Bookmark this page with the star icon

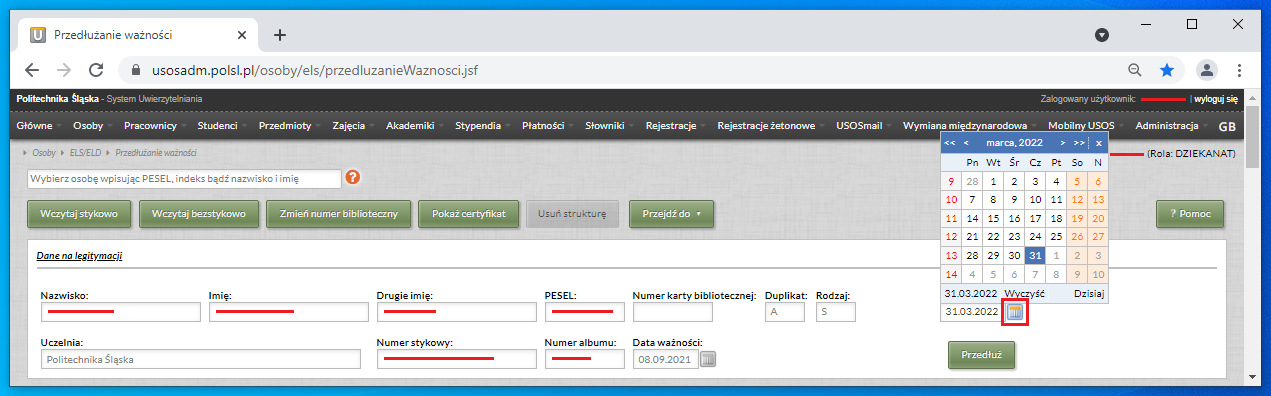1167,70
